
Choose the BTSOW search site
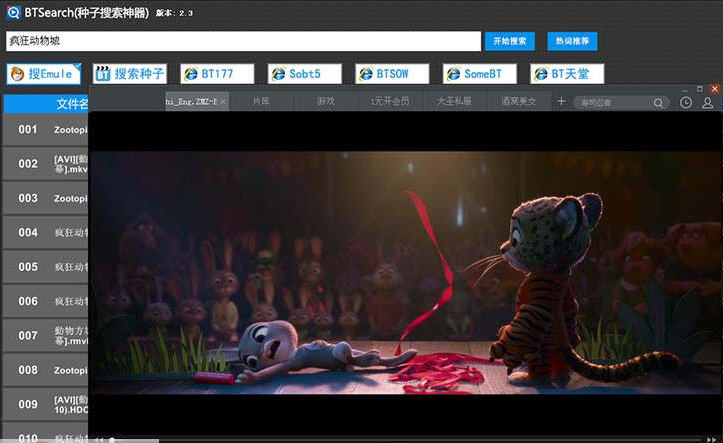(x=392, y=74)
